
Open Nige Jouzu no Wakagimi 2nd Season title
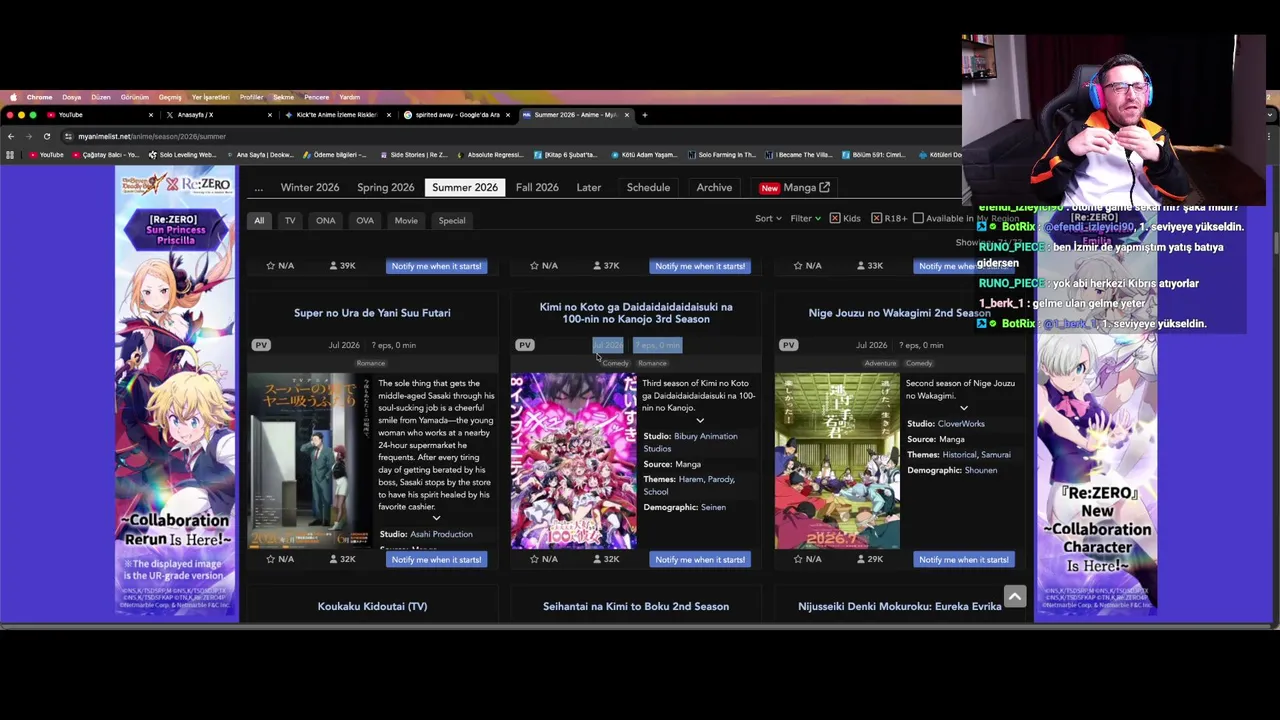(899, 313)
